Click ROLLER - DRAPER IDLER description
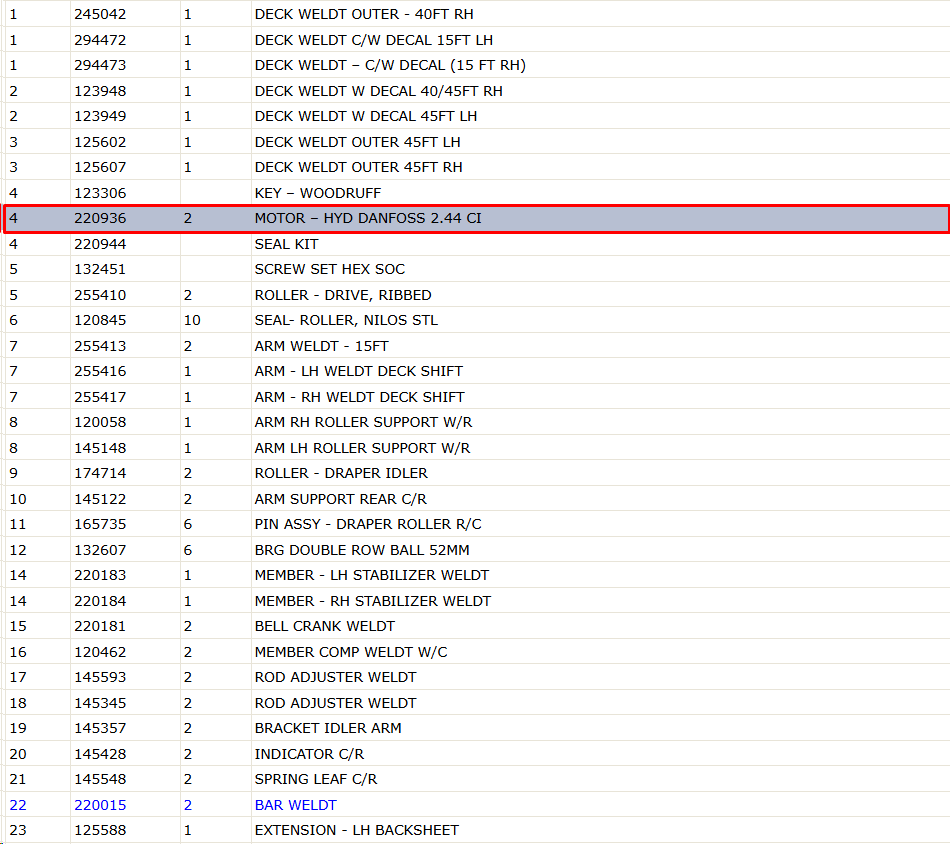The width and height of the screenshot is (950, 844). click(341, 473)
